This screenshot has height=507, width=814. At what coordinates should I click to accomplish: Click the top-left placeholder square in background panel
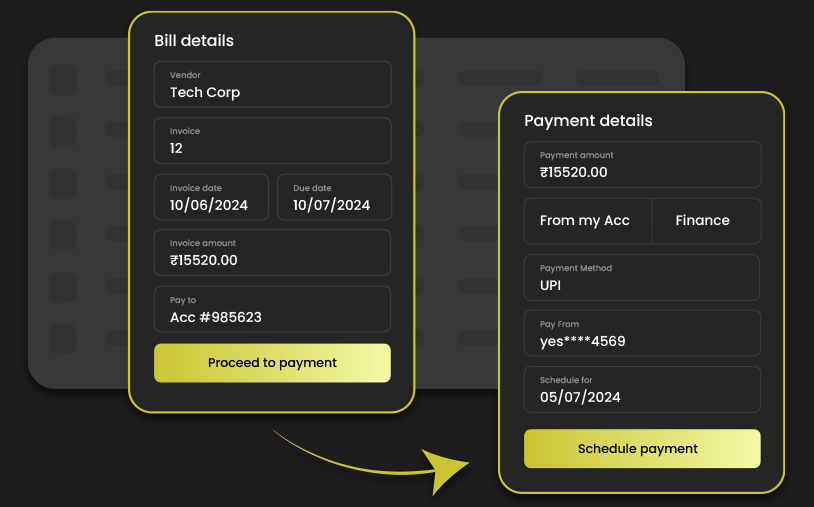[63, 79]
